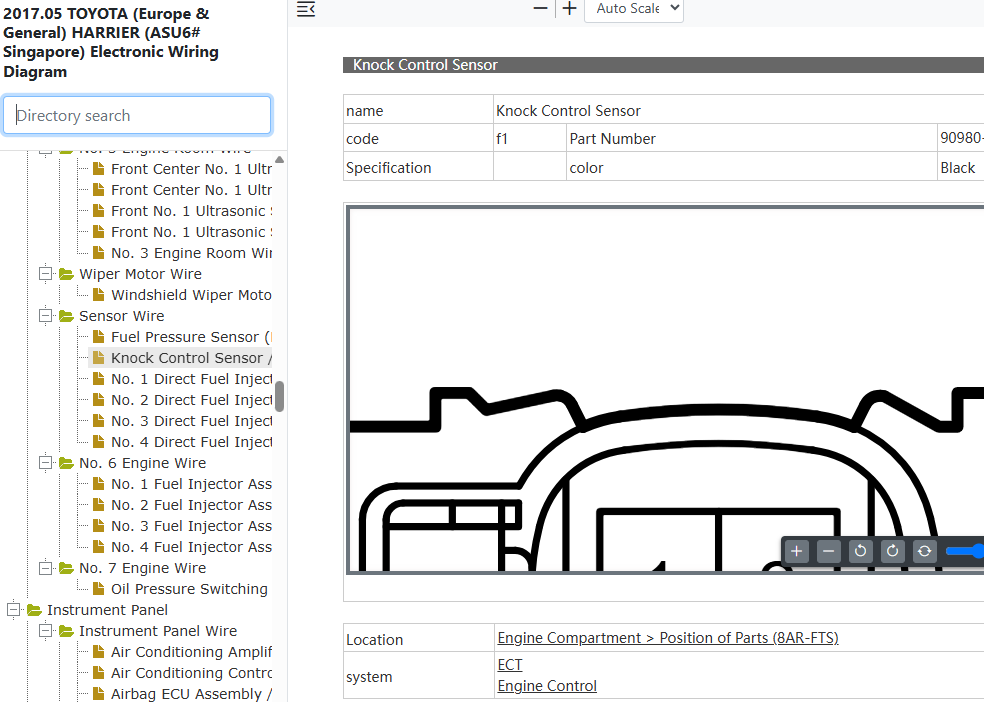Open the Engine Control system link
Viewport: 984px width, 702px height.
click(547, 686)
